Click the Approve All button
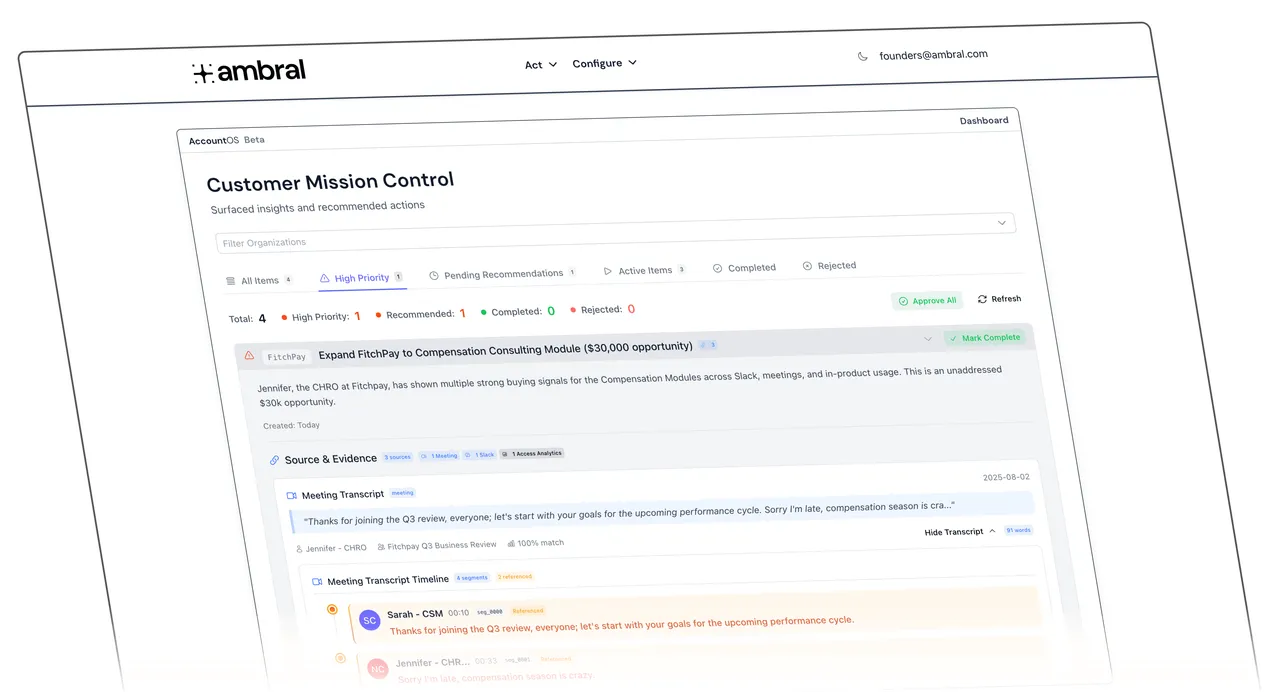 pyautogui.click(x=927, y=301)
